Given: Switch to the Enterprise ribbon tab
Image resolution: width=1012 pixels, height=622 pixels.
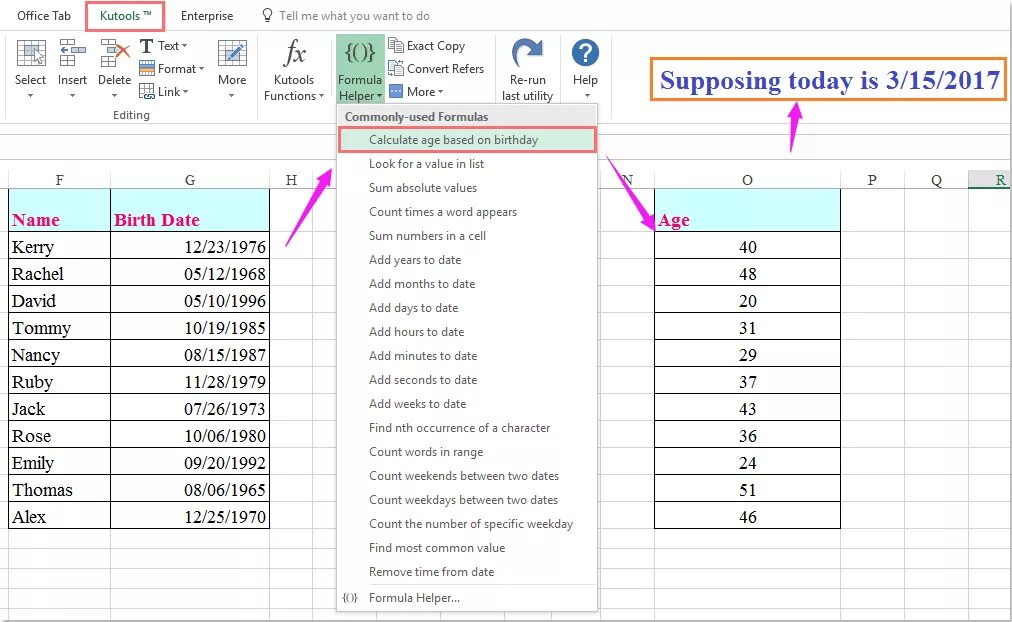Looking at the screenshot, I should pos(207,15).
